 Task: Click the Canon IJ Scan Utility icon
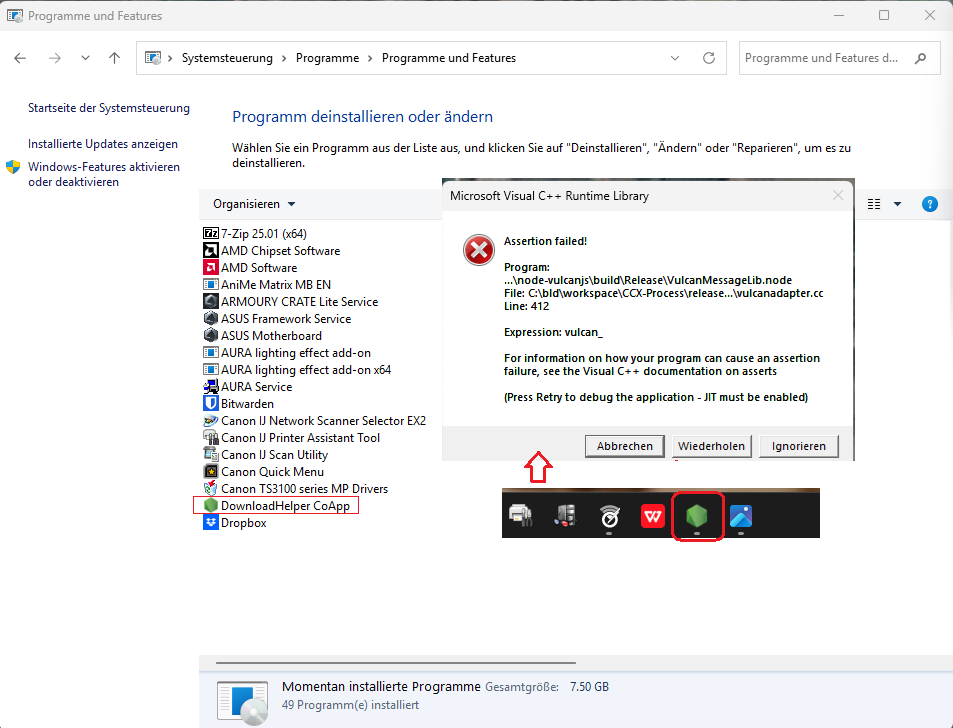210,455
